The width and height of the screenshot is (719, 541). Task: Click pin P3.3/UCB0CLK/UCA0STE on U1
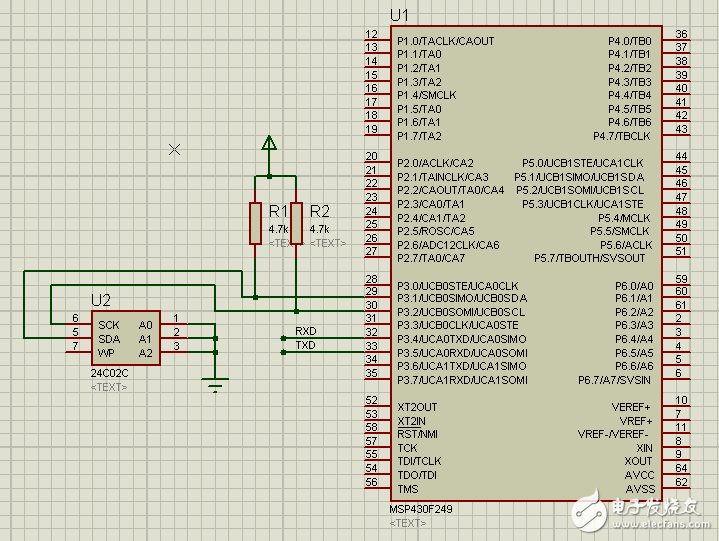(x=458, y=325)
